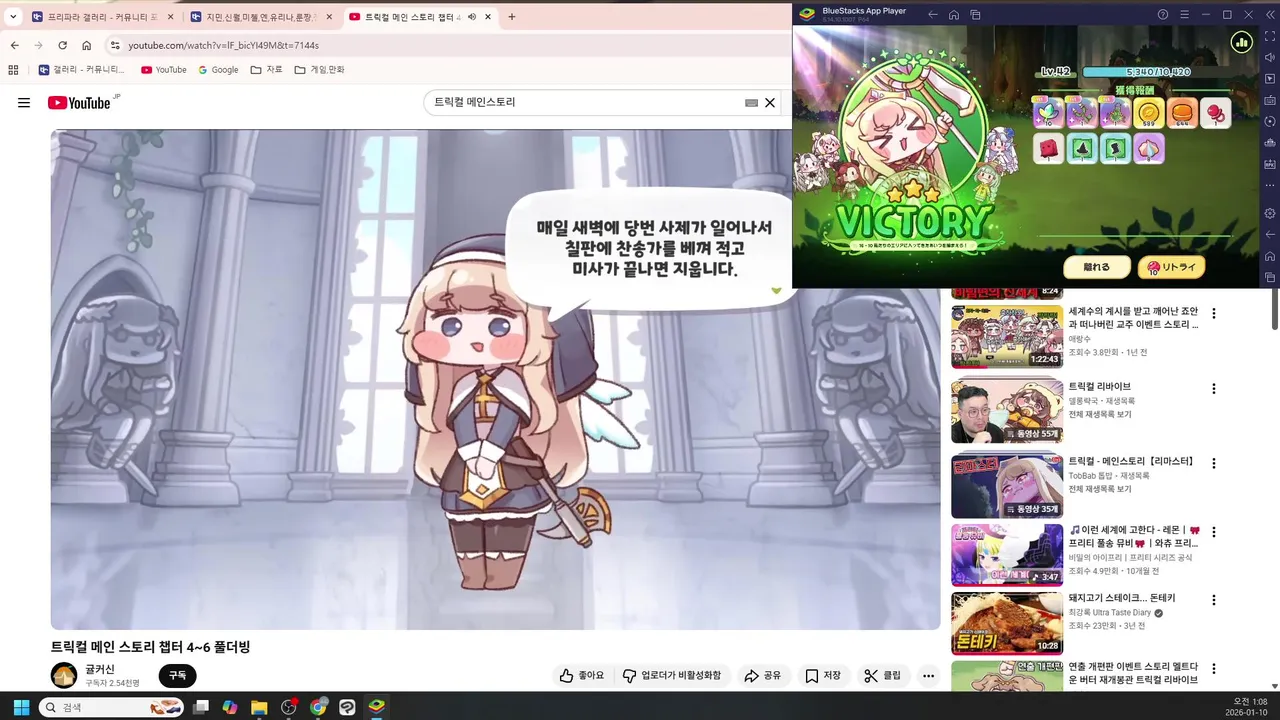The width and height of the screenshot is (1280, 720).
Task: Click the YouTube logo
Action: pos(80,103)
